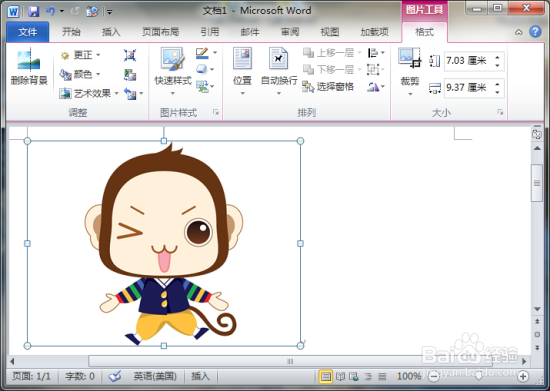This screenshot has width=550, height=391.
Task: Switch to the Mailings (邮件) tab
Action: [250, 32]
